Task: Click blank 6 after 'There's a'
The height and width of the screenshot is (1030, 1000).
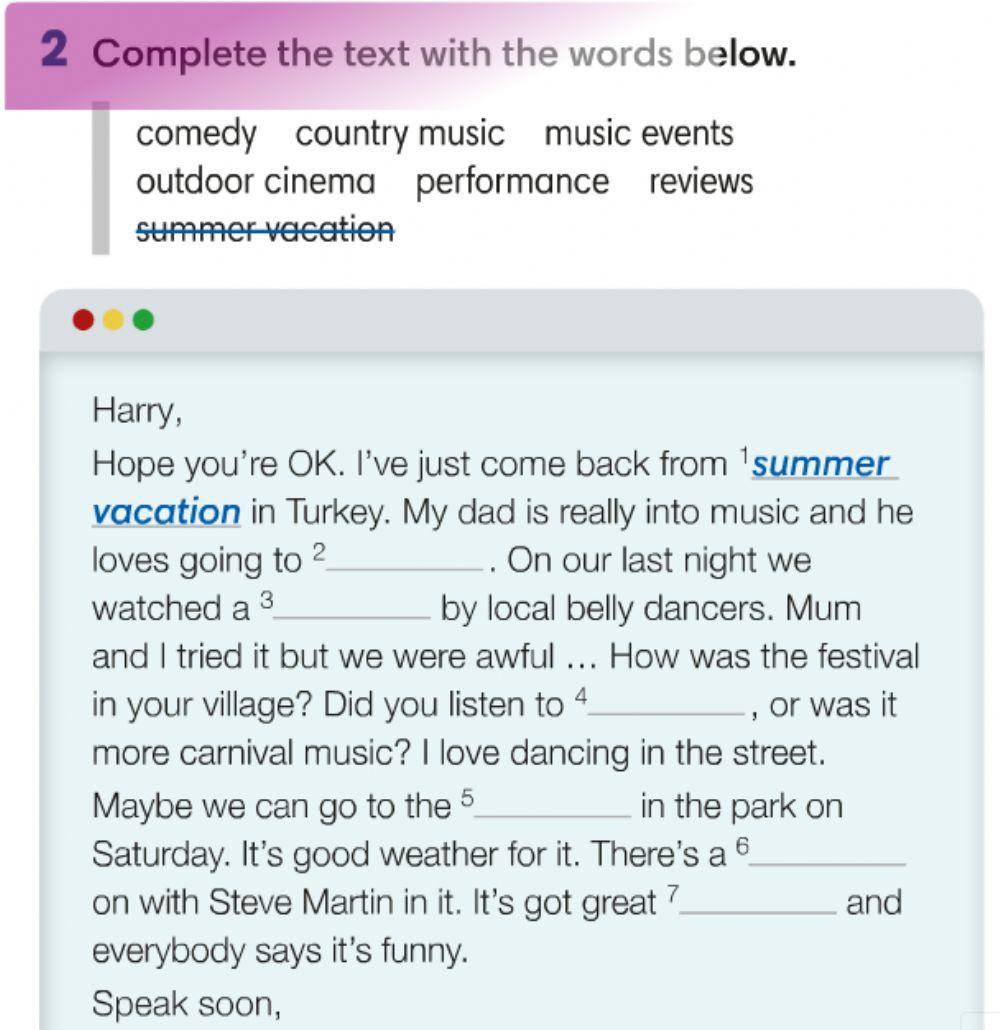Action: (x=827, y=854)
